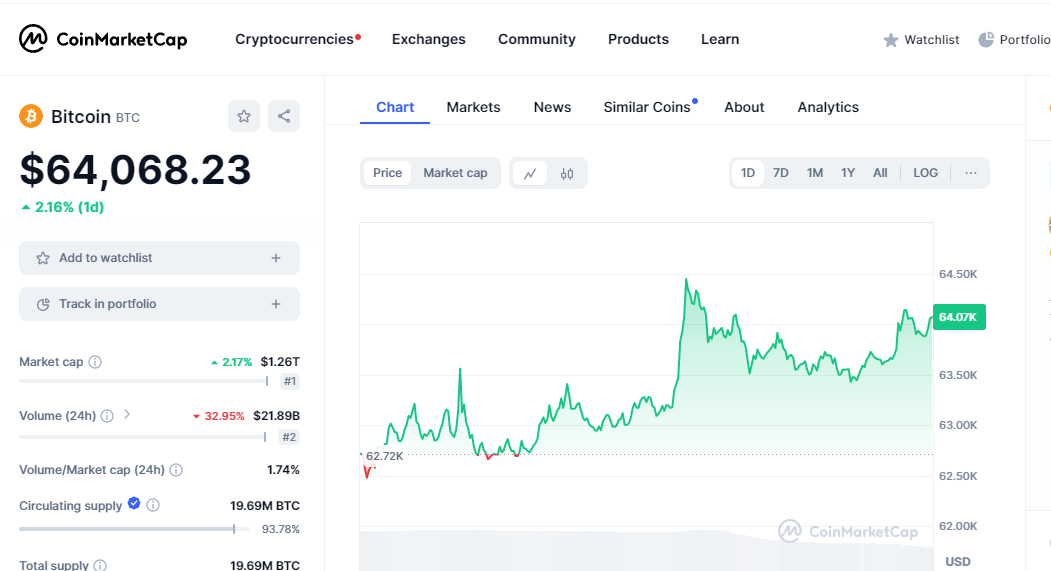Open the Learn menu
1051x571 pixels.
720,40
